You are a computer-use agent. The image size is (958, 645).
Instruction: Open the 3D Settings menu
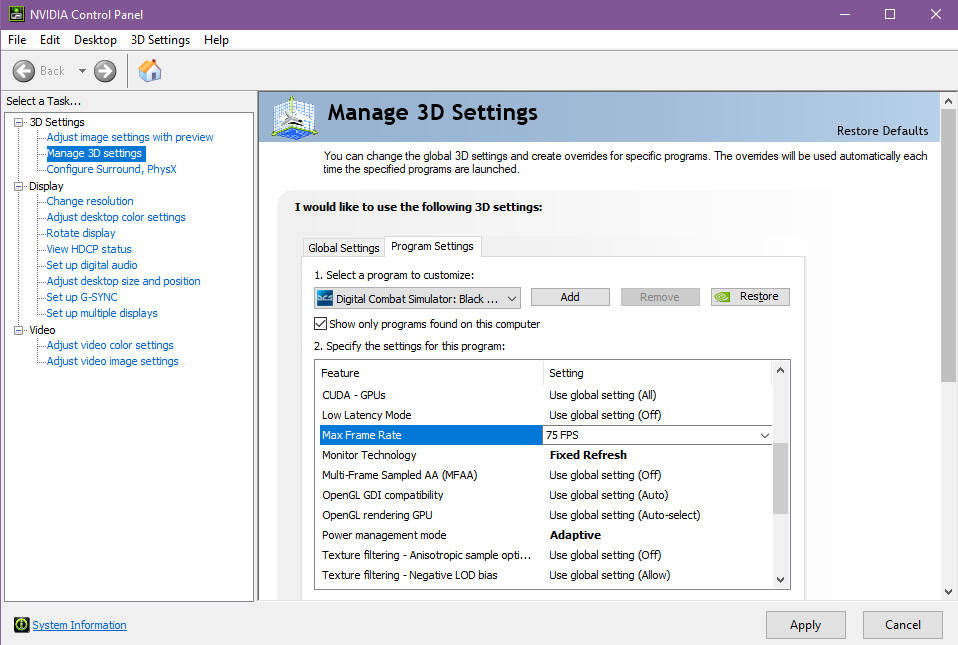pyautogui.click(x=160, y=40)
